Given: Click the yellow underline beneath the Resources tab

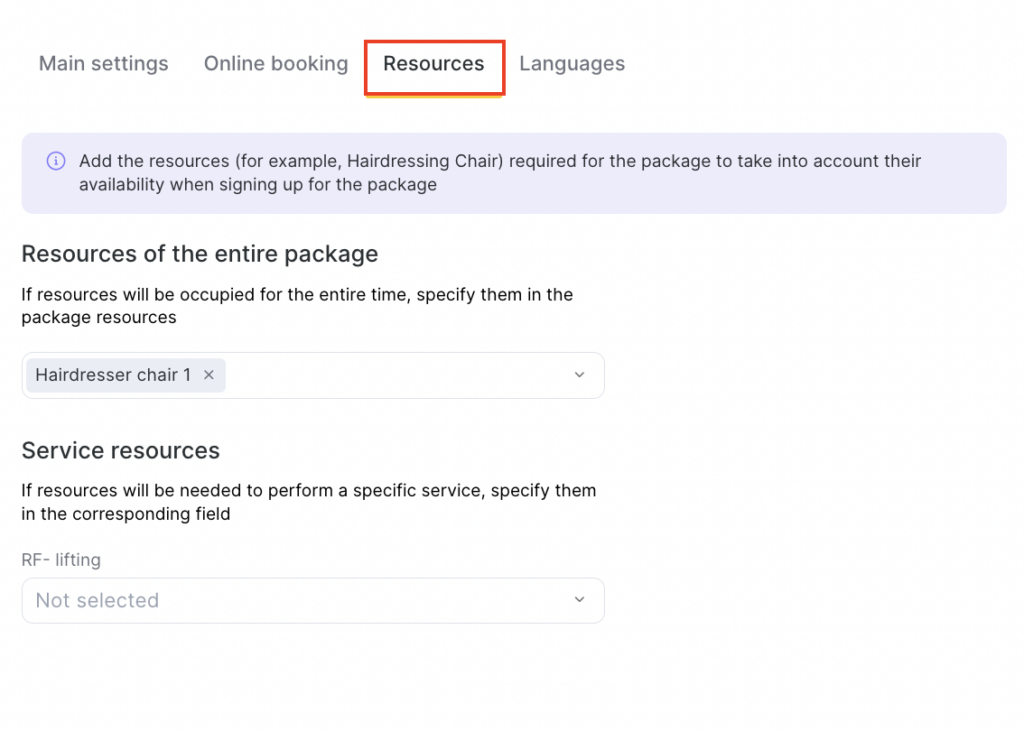Looking at the screenshot, I should (433, 96).
